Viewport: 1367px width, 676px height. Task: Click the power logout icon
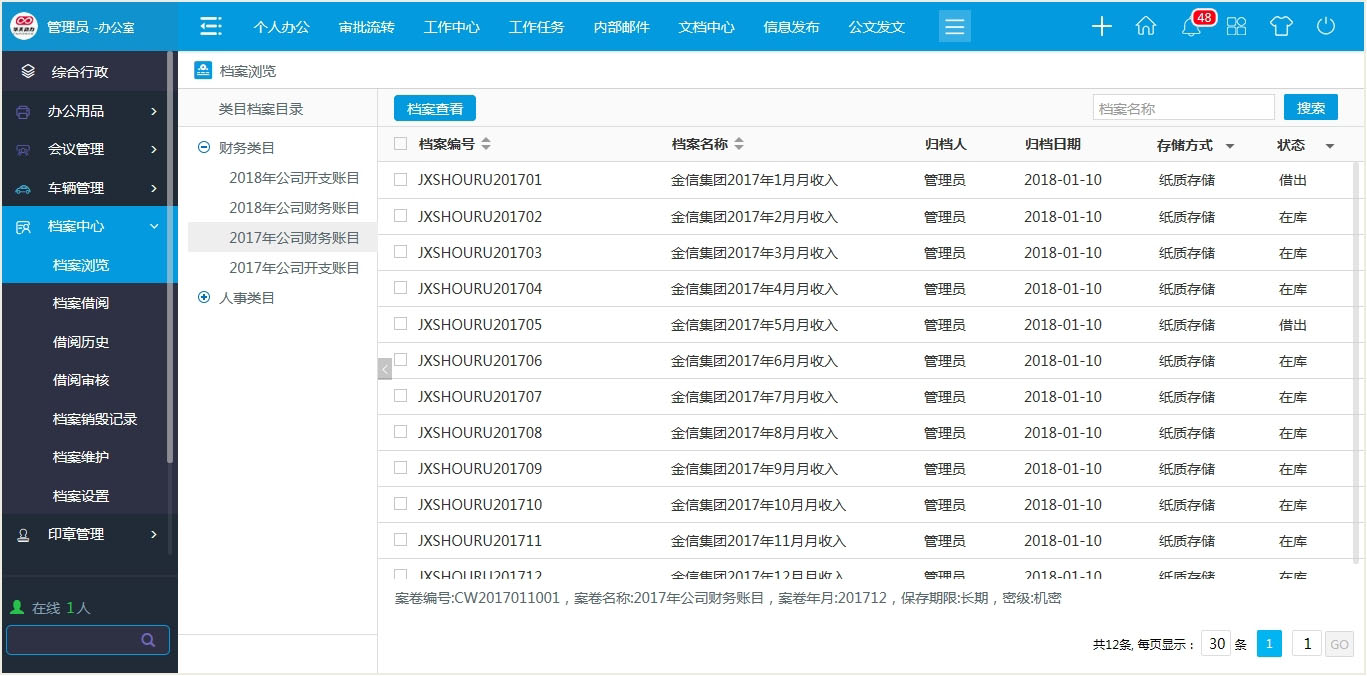[x=1325, y=26]
